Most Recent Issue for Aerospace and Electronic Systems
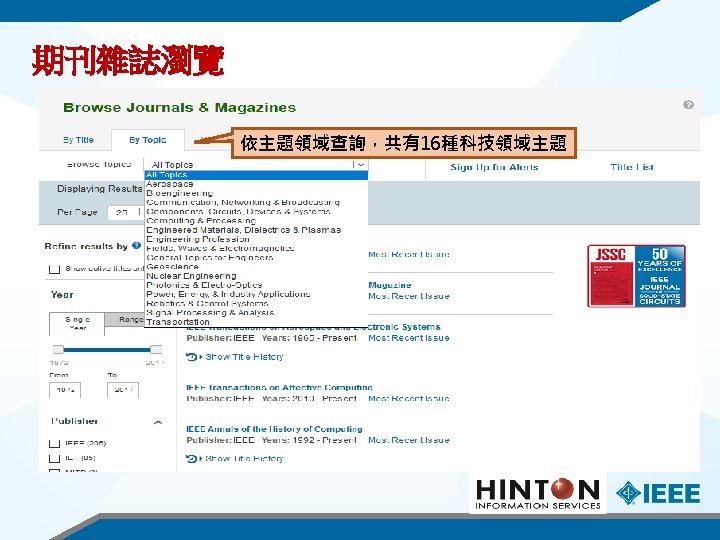This screenshot has width=720, height=540. (409, 338)
